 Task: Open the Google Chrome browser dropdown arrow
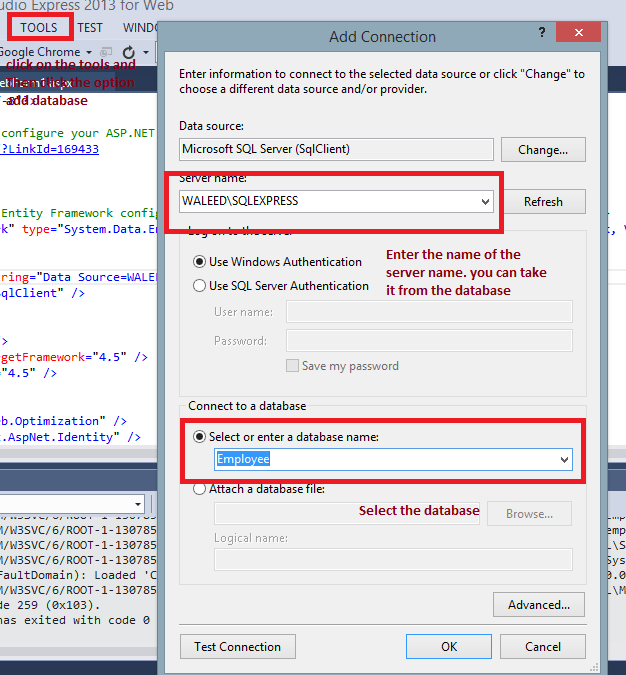point(89,51)
